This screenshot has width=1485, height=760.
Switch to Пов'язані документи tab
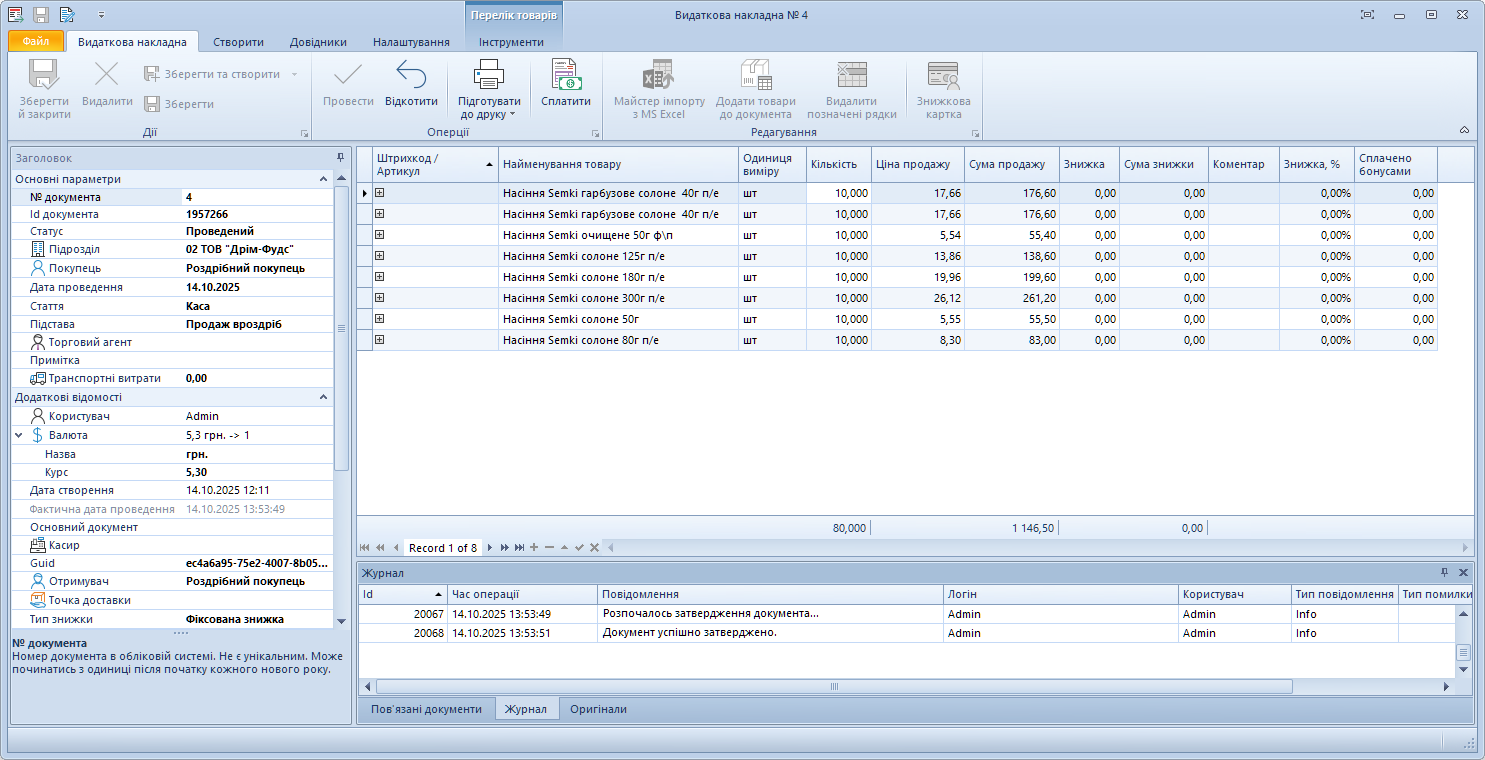coord(426,709)
